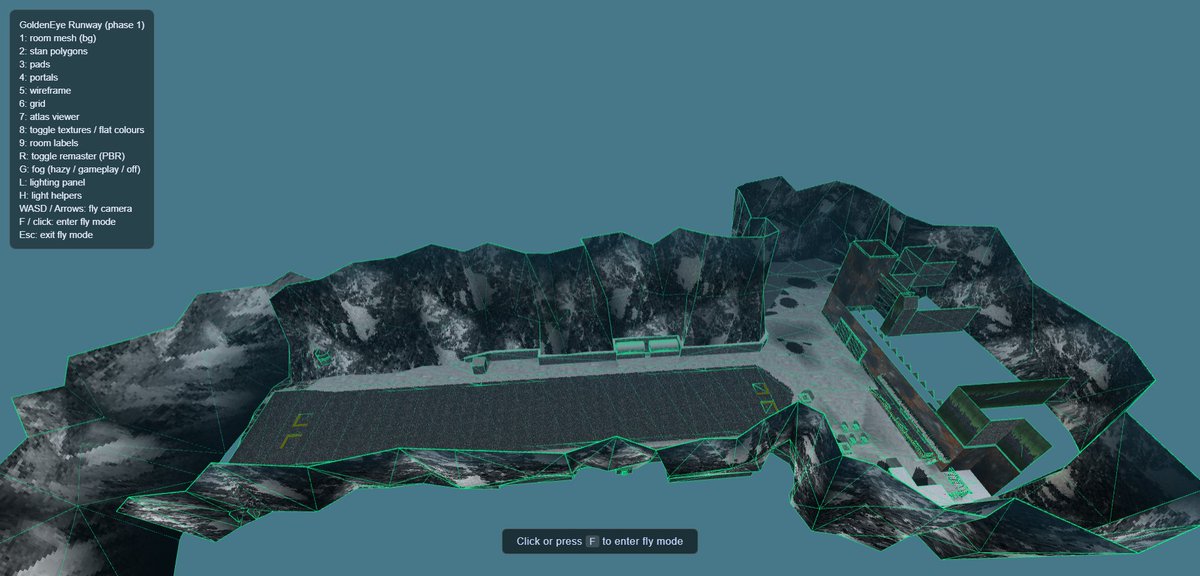Click the F key badge in the fly mode prompt
Viewport: 1200px width, 576px height.
click(x=592, y=541)
